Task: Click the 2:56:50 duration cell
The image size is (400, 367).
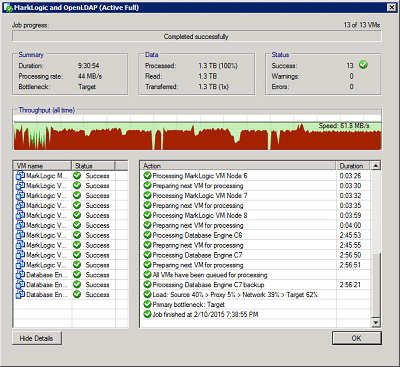Action: click(350, 255)
